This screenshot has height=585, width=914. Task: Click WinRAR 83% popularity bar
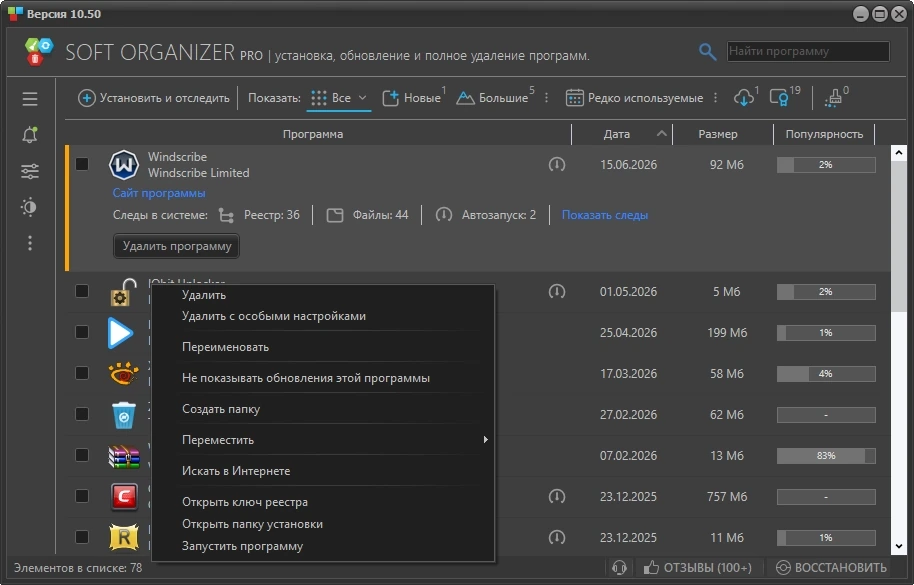coord(826,456)
